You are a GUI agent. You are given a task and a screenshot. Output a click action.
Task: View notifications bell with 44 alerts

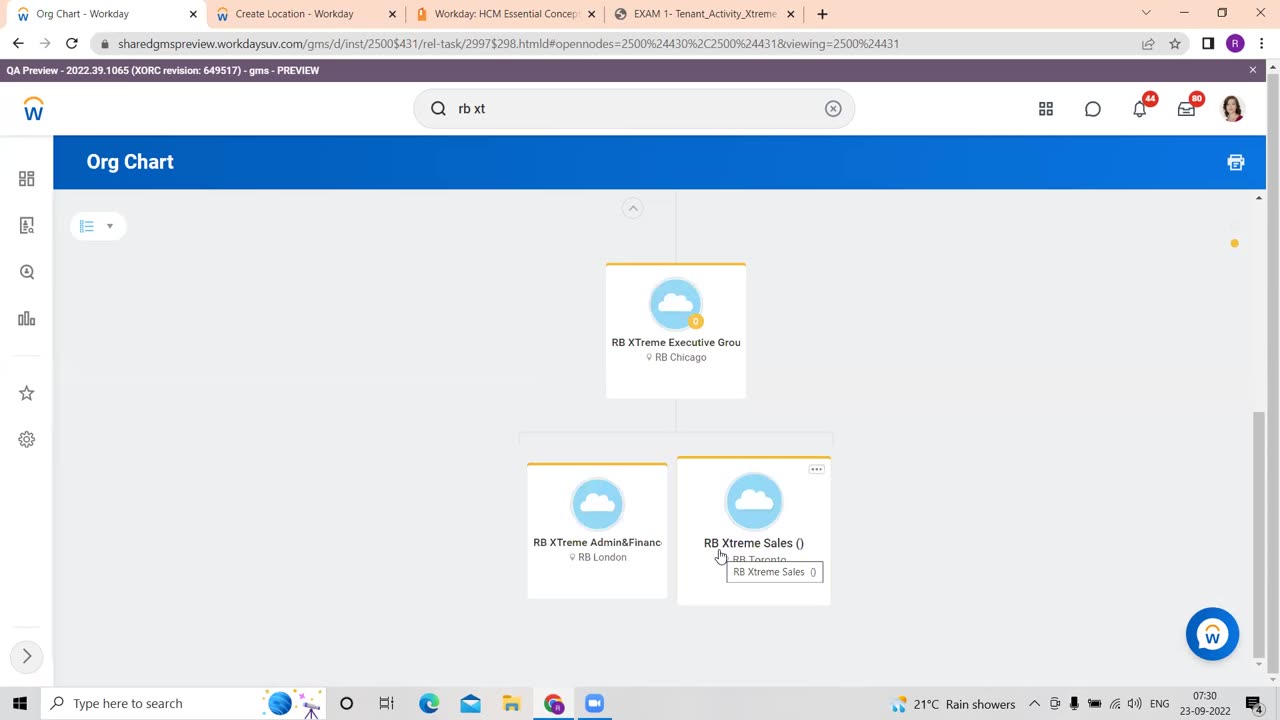(x=1141, y=107)
